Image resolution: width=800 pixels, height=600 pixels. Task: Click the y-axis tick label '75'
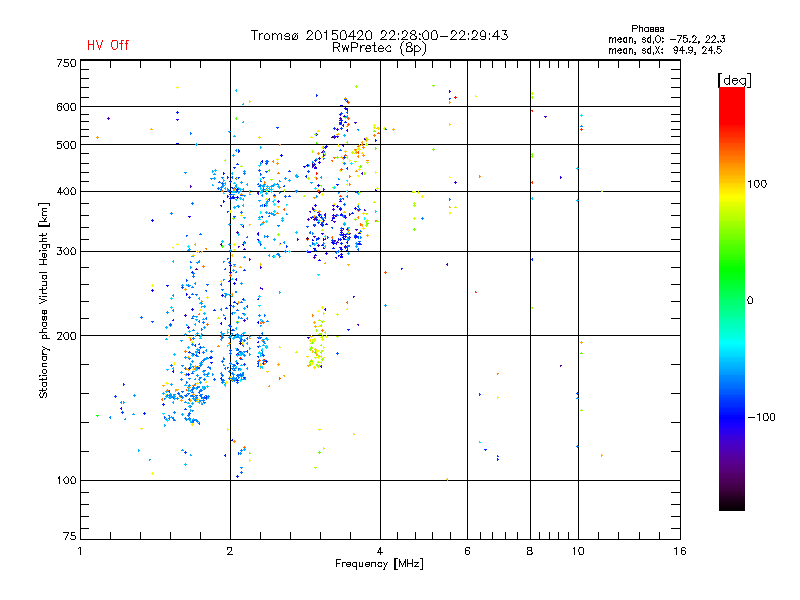(70, 536)
